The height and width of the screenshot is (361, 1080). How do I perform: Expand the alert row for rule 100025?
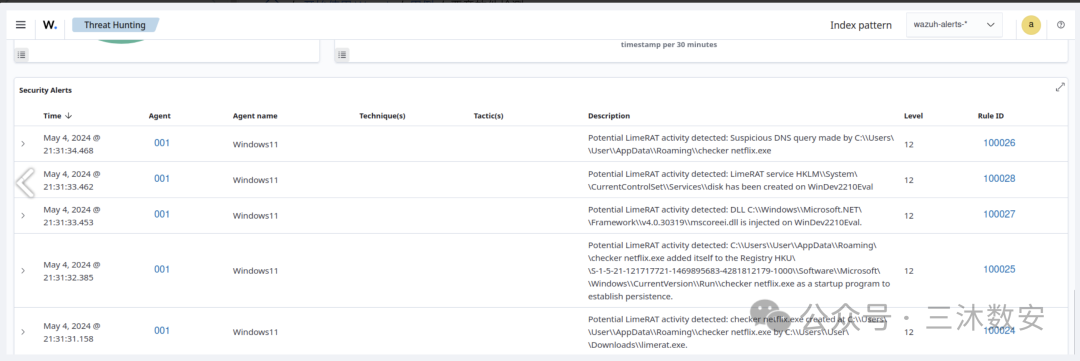pos(23,270)
